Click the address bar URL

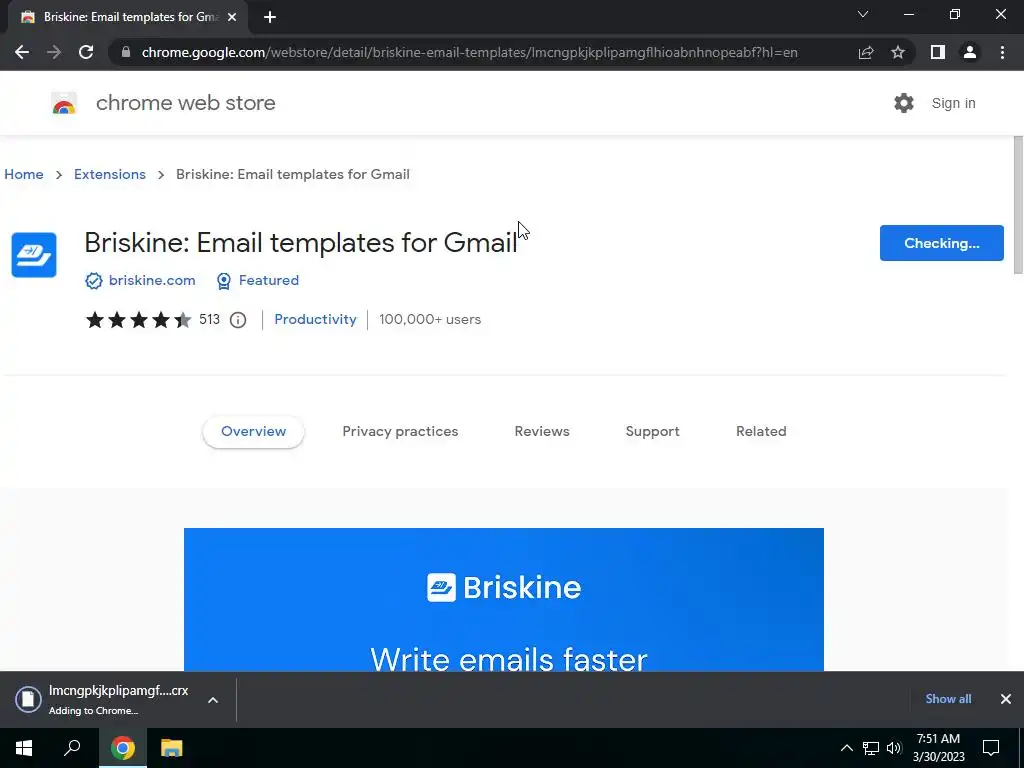click(x=470, y=52)
